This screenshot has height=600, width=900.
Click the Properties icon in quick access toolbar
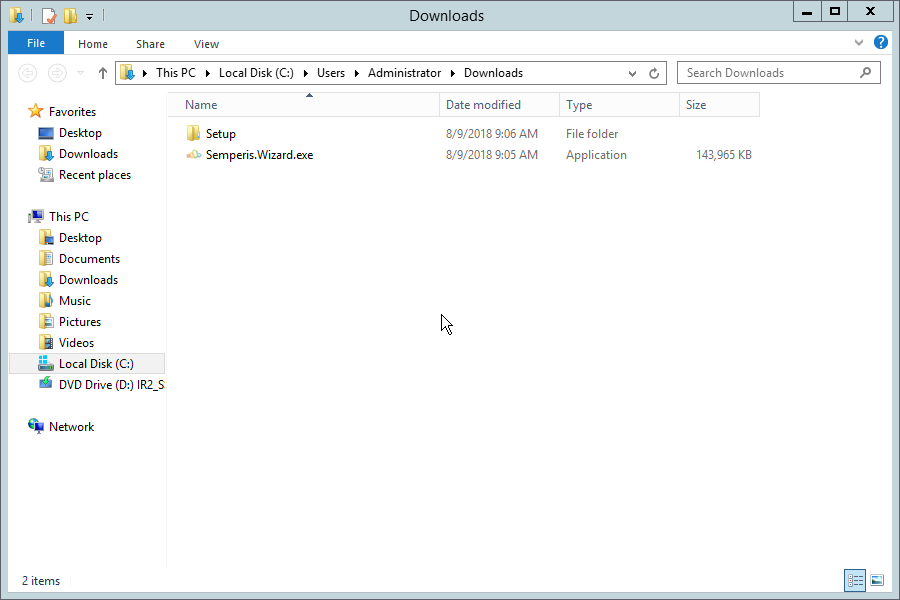pyautogui.click(x=48, y=15)
